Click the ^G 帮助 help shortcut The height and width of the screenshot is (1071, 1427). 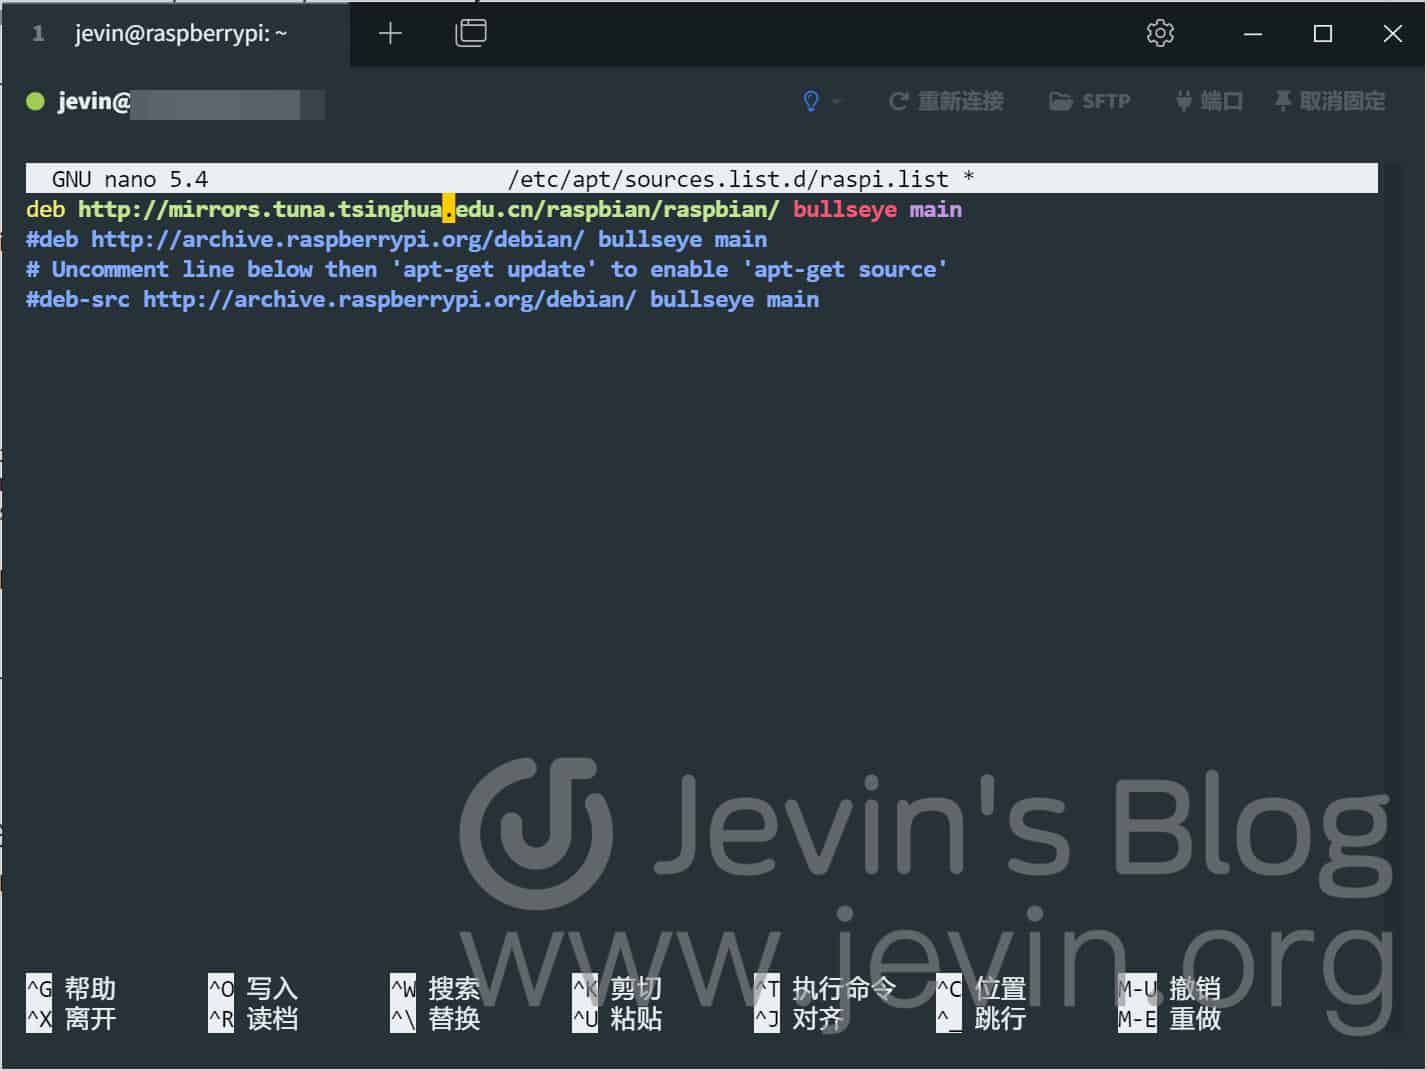click(71, 988)
